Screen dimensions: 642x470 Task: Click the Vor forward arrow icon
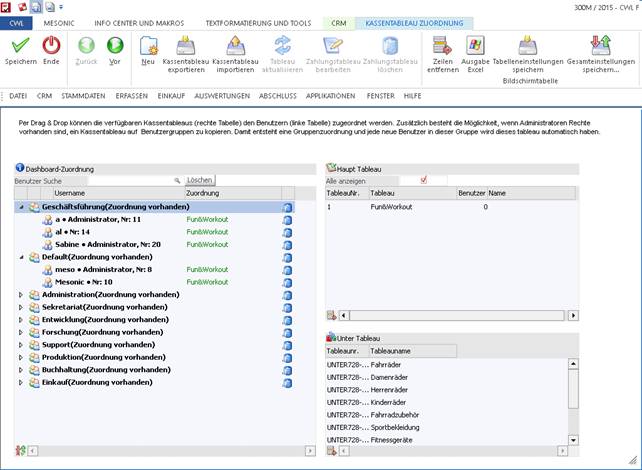(x=115, y=46)
